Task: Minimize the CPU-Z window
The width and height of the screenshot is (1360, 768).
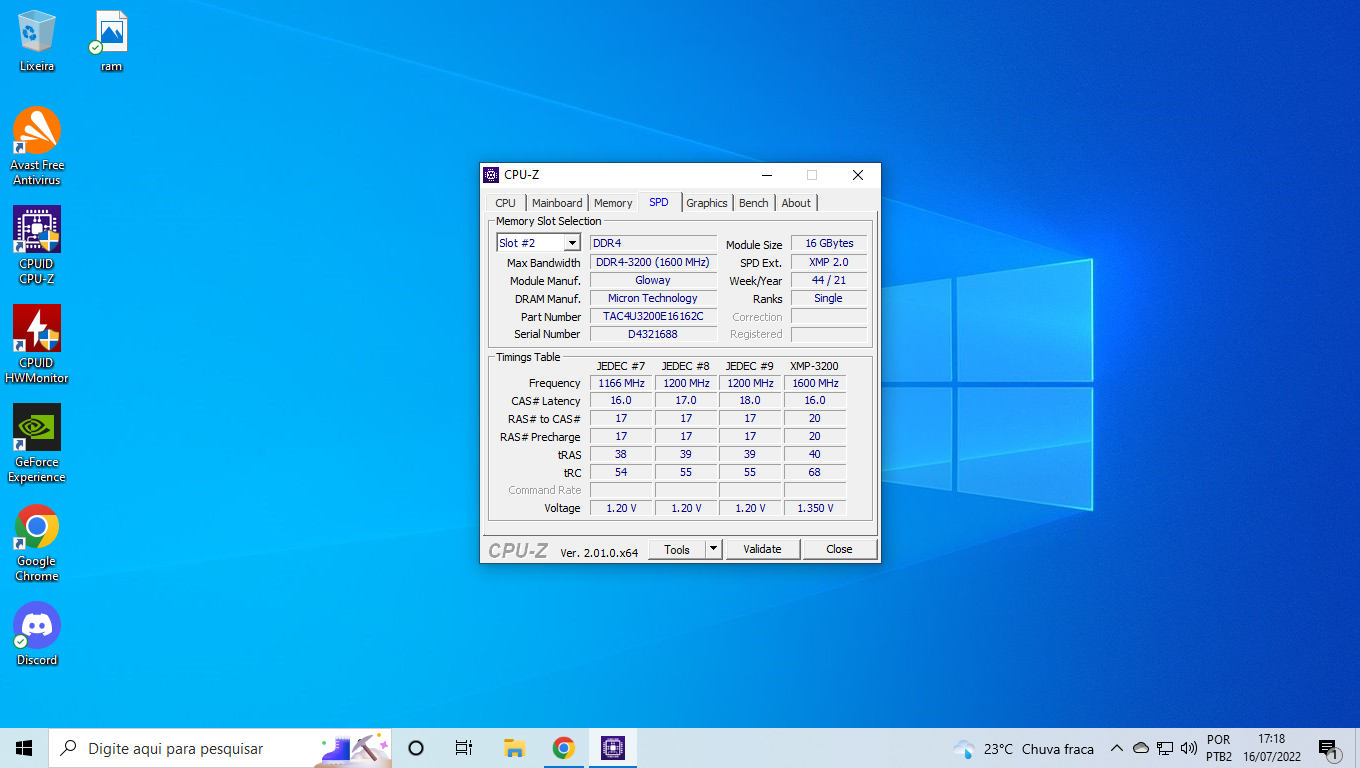Action: click(766, 175)
